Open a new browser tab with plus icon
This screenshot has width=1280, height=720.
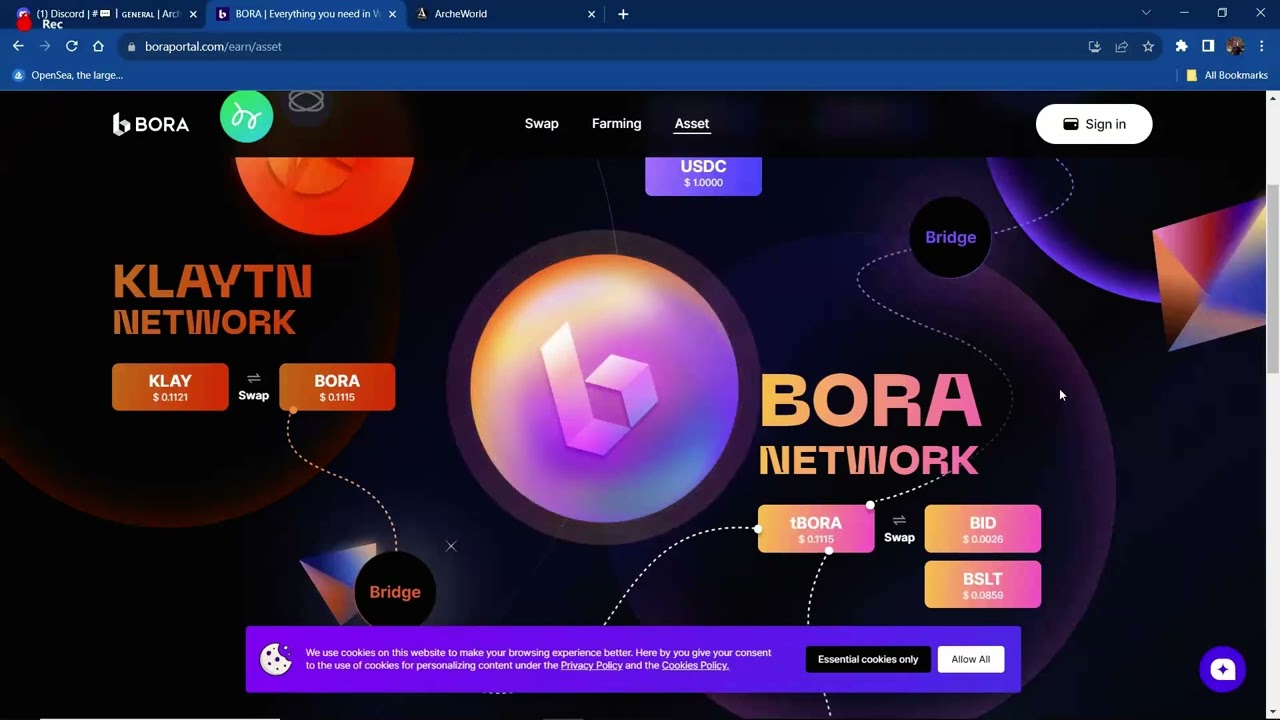[x=623, y=14]
